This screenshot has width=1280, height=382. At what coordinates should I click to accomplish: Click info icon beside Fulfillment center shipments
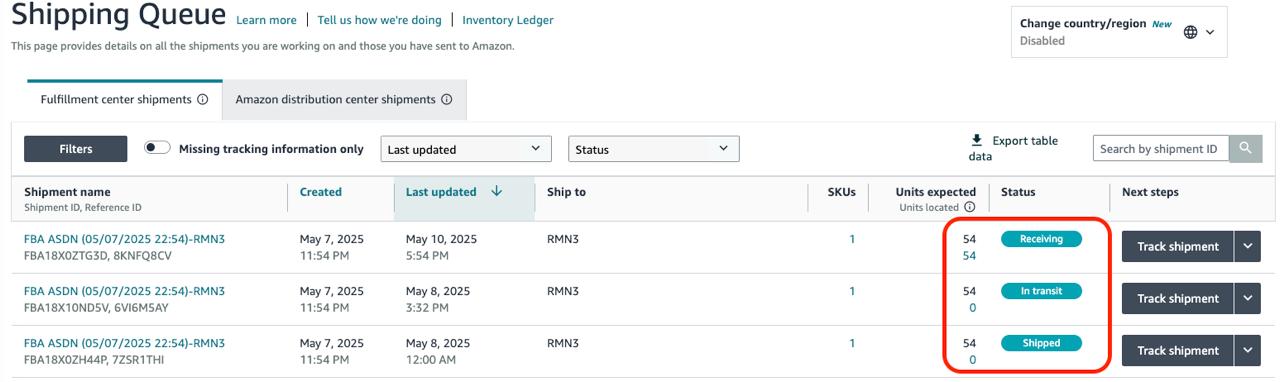click(x=203, y=100)
